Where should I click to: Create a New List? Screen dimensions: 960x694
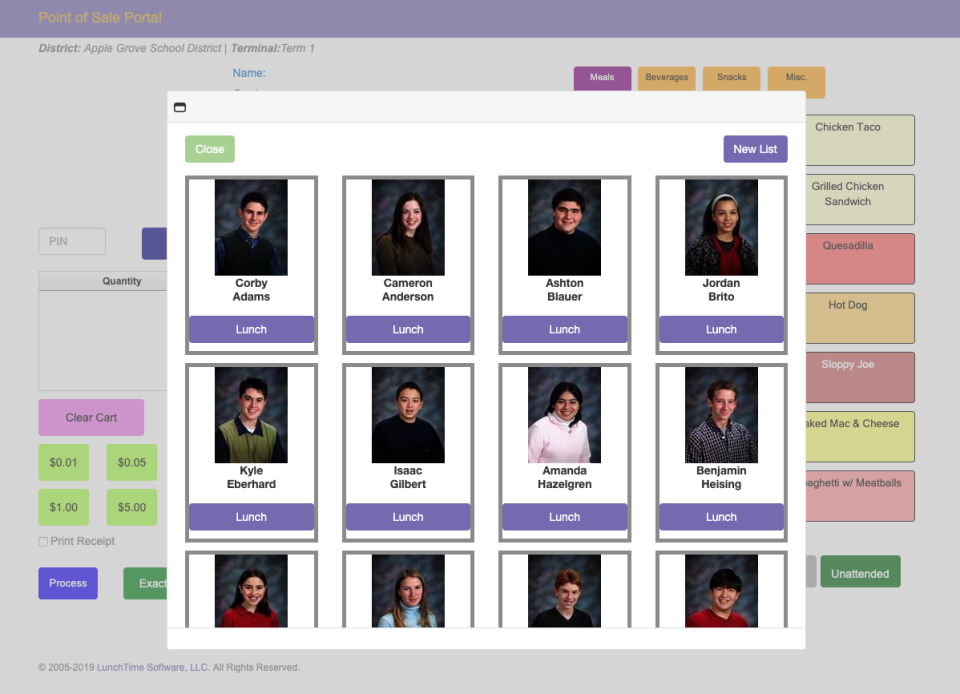click(755, 148)
